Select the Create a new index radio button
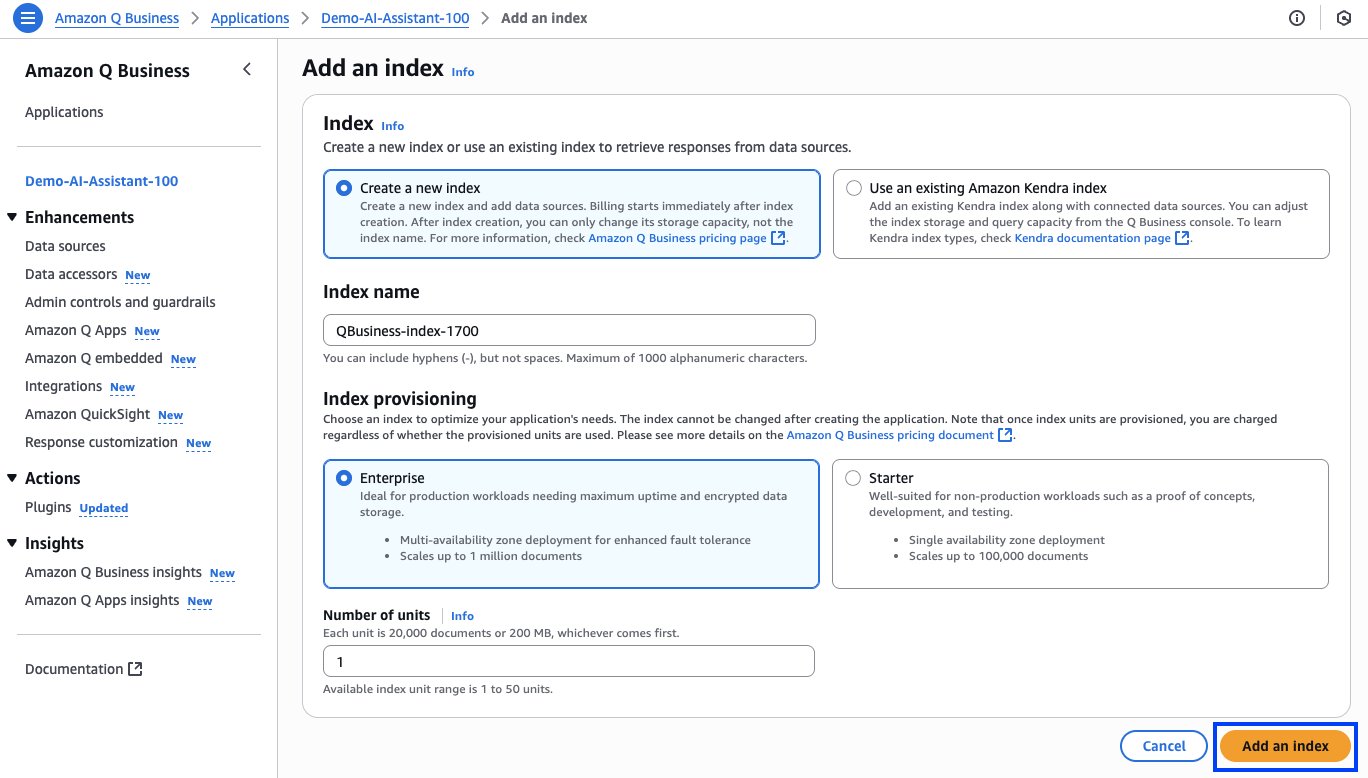Image resolution: width=1368 pixels, height=778 pixels. tap(344, 188)
